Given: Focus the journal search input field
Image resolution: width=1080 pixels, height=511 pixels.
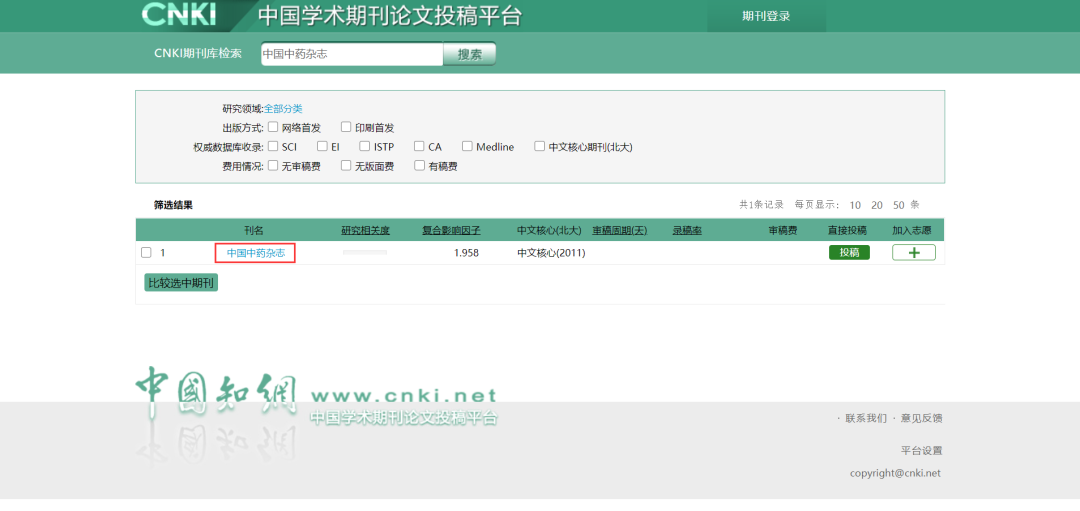Looking at the screenshot, I should pyautogui.click(x=351, y=54).
